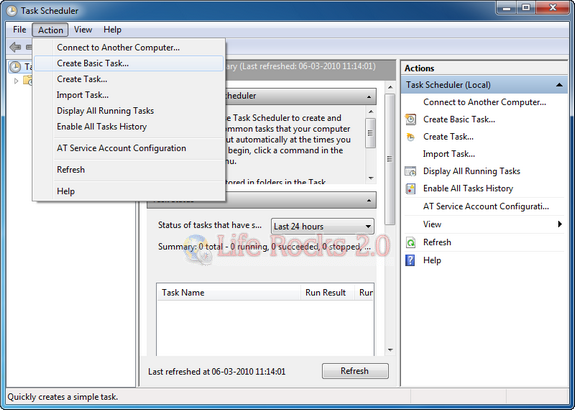The height and width of the screenshot is (410, 575).
Task: Choose Import Task in the Action menu
Action: [x=129, y=95]
